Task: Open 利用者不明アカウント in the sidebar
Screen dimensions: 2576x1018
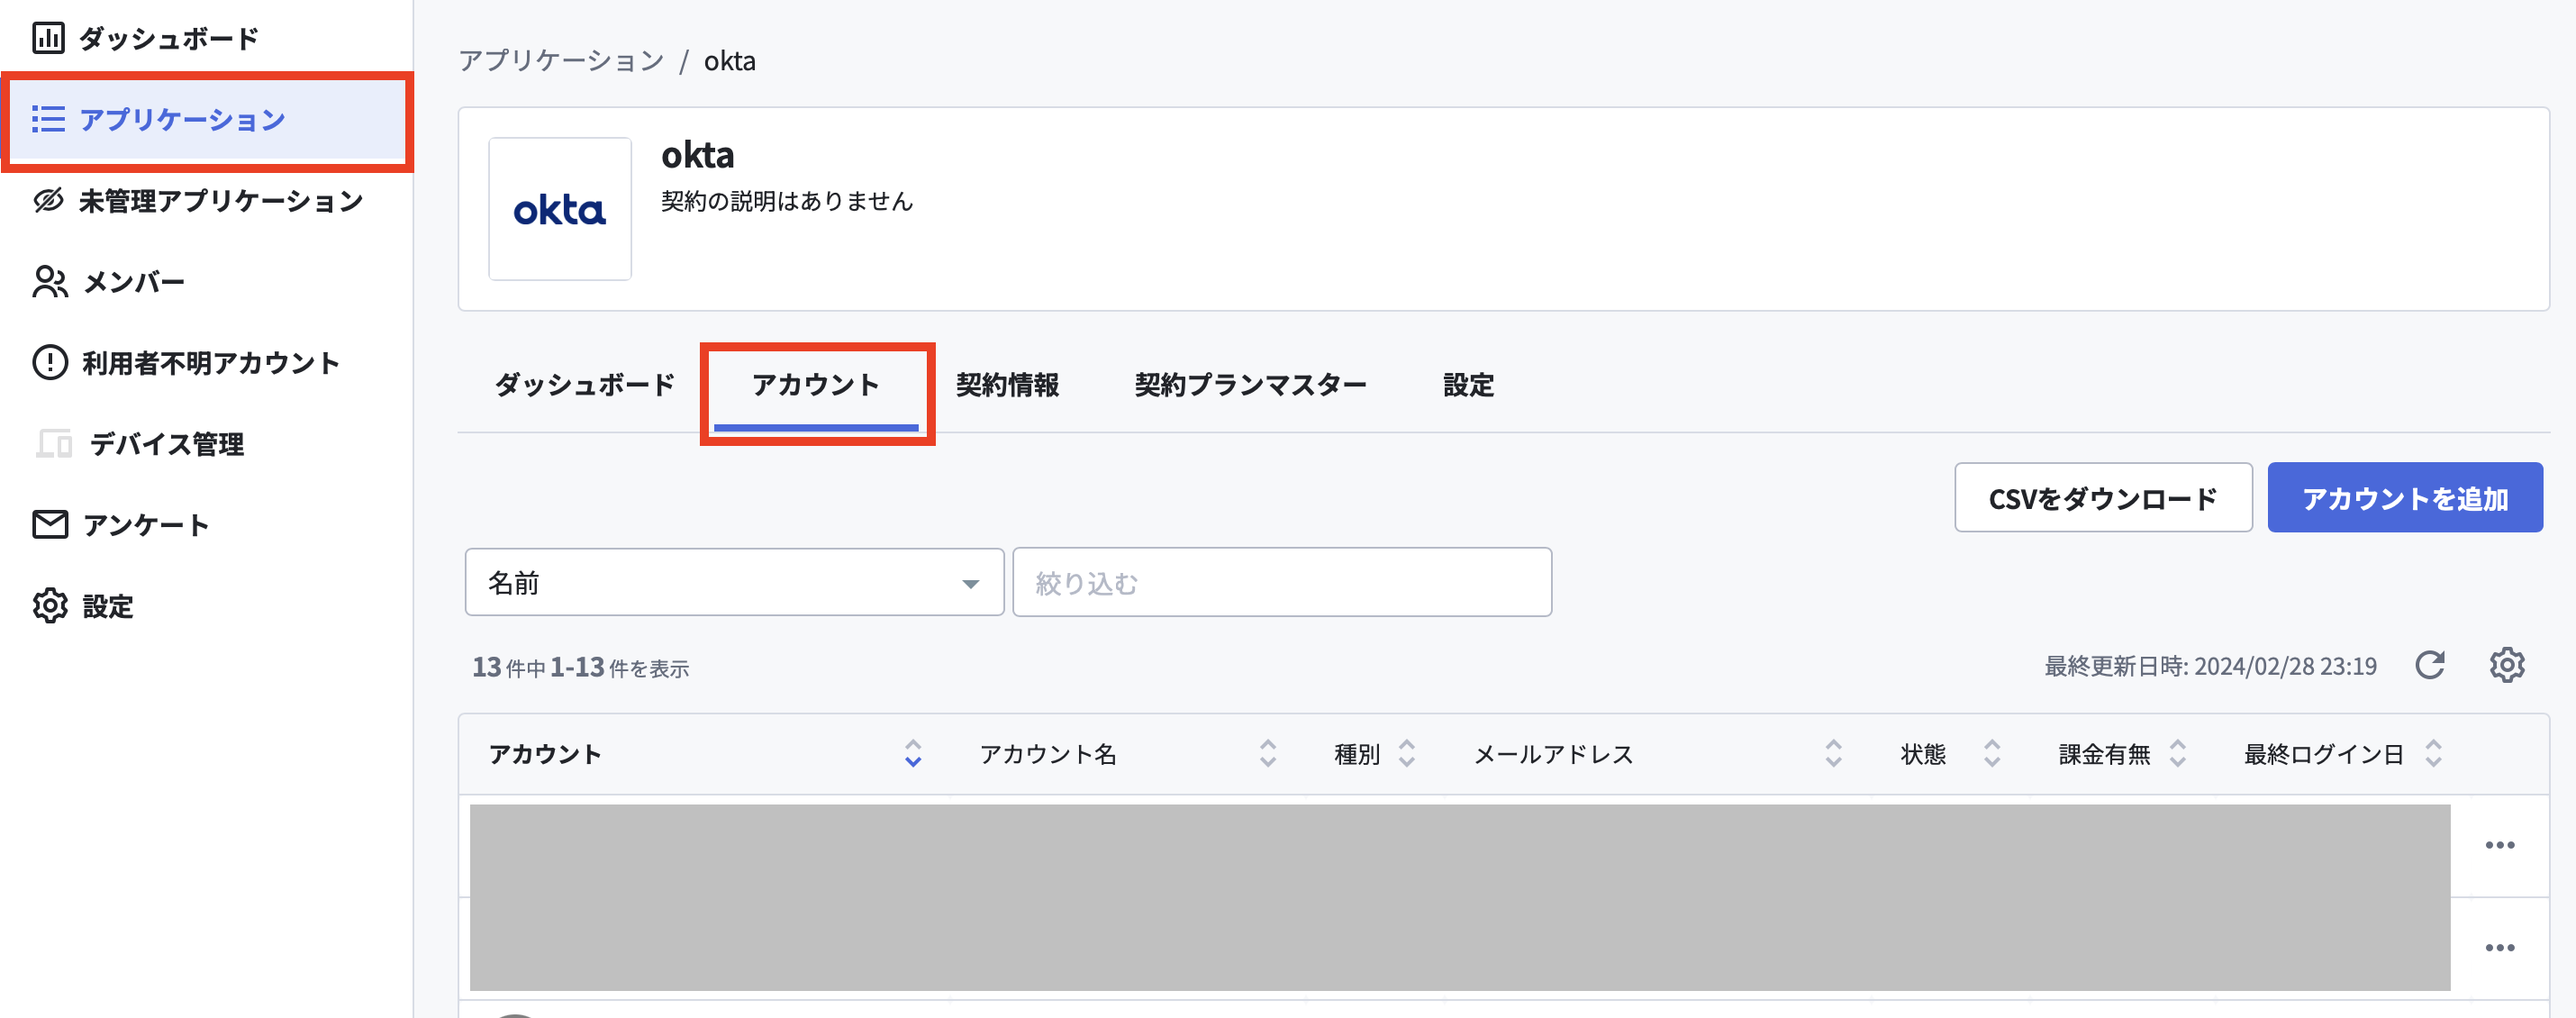Action: click(x=211, y=362)
